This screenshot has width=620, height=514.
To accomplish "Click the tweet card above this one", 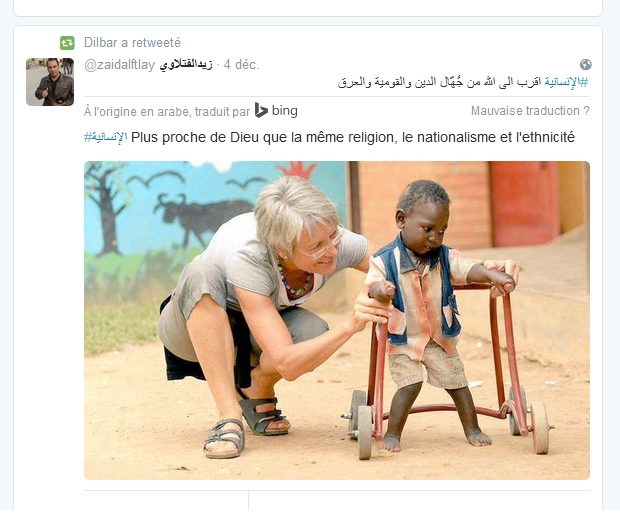I will coord(308,8).
